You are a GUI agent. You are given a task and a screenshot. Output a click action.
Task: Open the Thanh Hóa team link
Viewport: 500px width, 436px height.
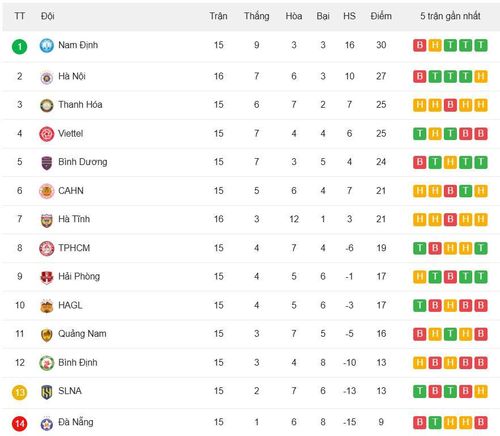click(80, 105)
